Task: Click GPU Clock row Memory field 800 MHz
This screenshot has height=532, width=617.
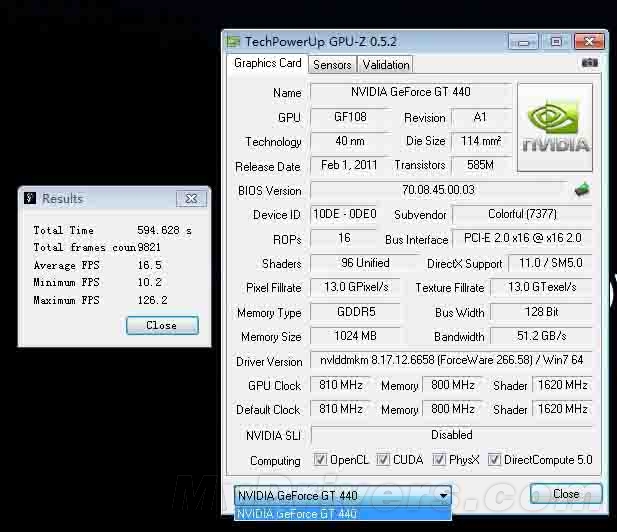Action: [x=453, y=385]
